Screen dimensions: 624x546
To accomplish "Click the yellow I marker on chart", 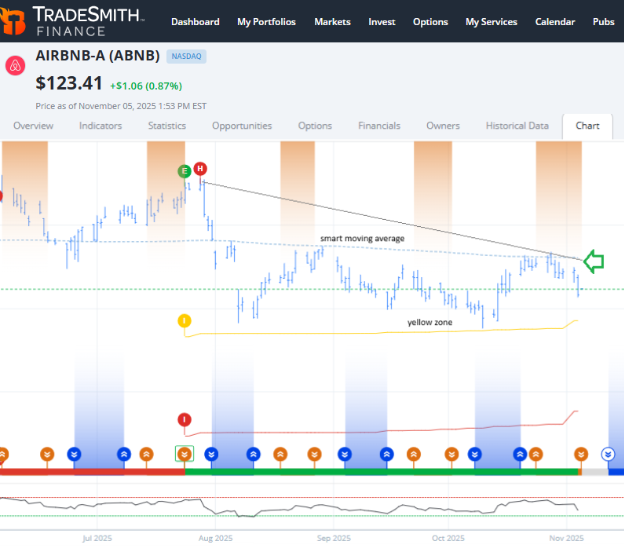I will (x=184, y=321).
